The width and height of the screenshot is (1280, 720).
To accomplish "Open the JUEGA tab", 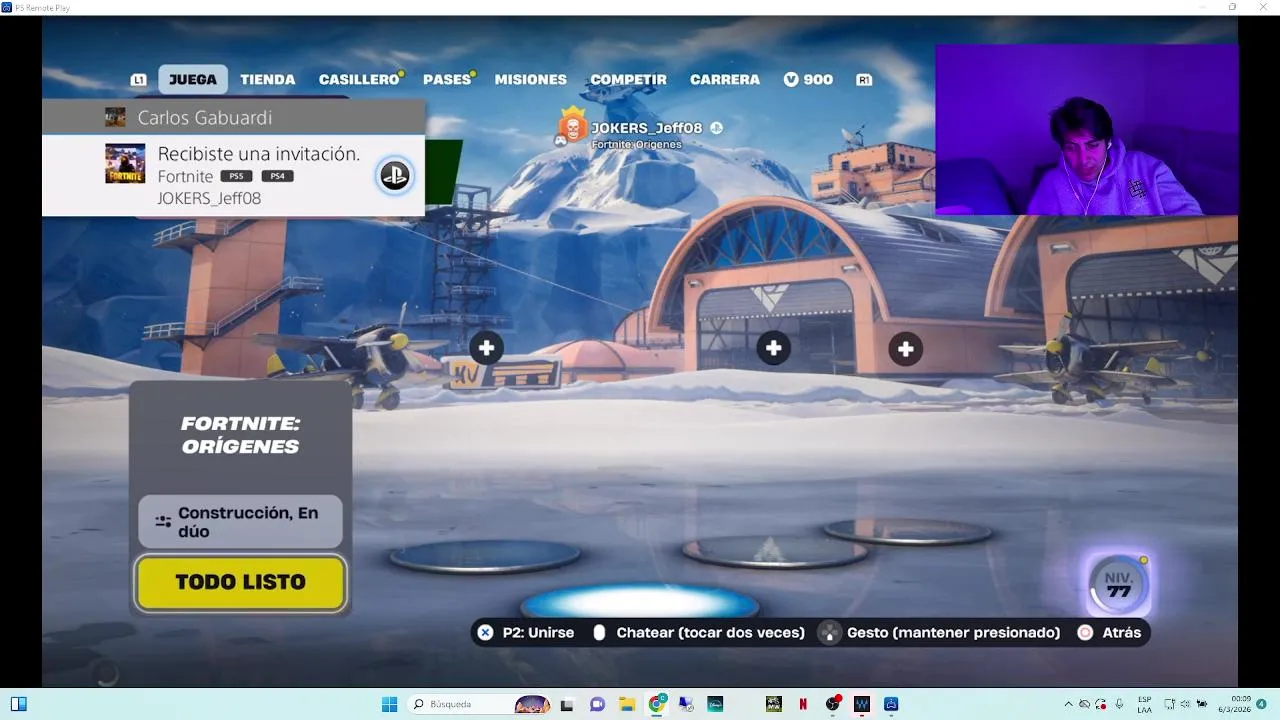I will click(193, 79).
